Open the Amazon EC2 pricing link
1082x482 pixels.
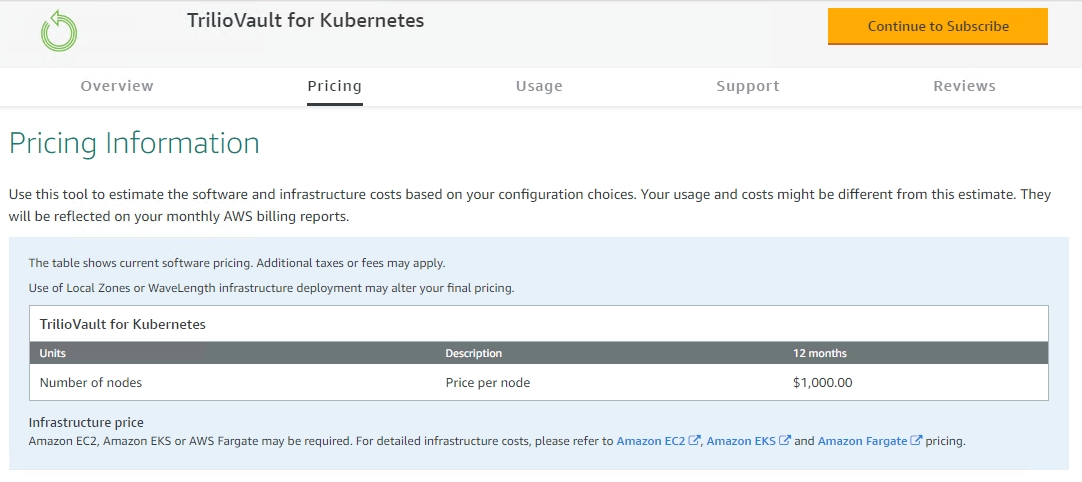pos(650,441)
